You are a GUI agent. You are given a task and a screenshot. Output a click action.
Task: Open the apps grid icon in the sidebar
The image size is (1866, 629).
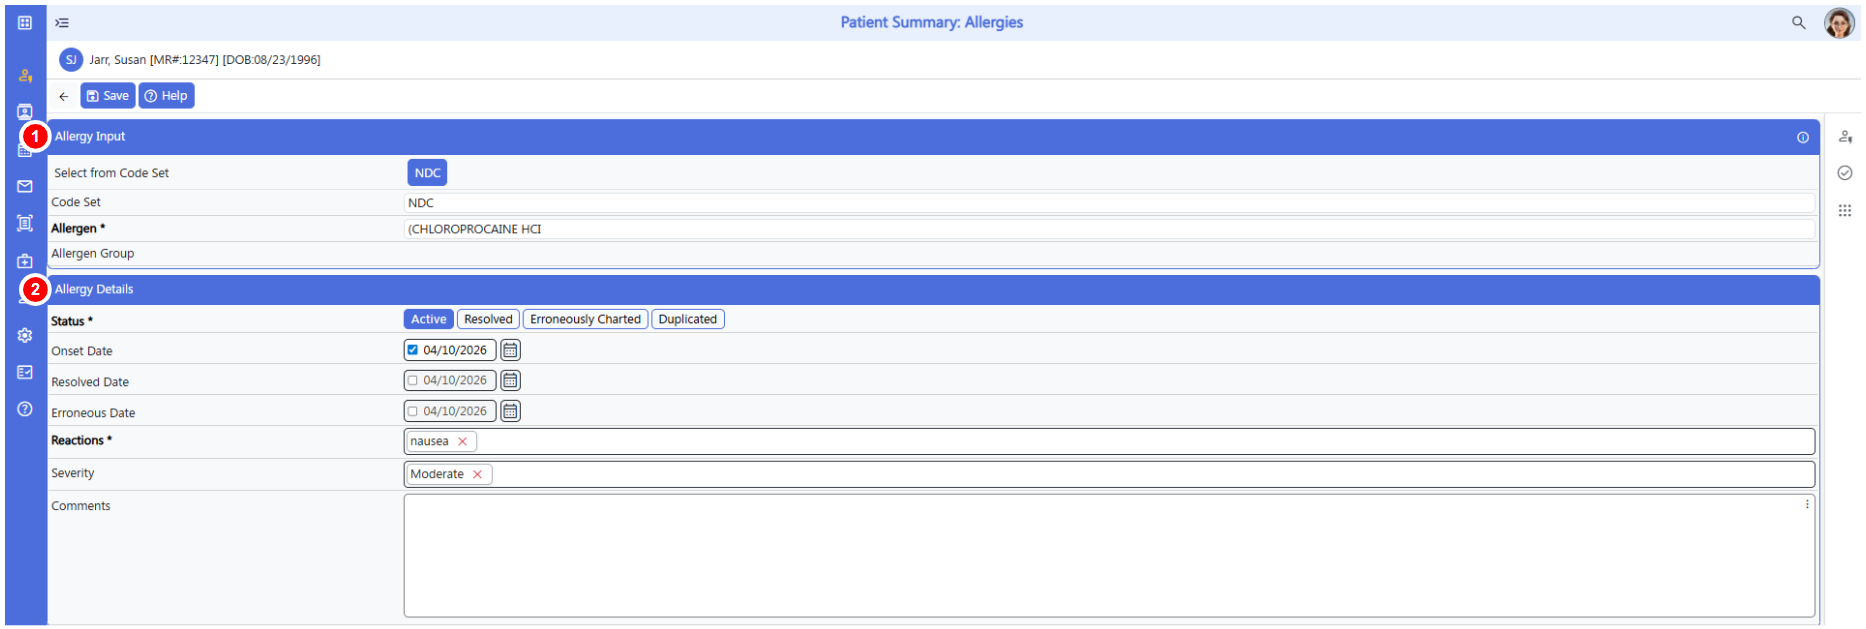pos(25,22)
